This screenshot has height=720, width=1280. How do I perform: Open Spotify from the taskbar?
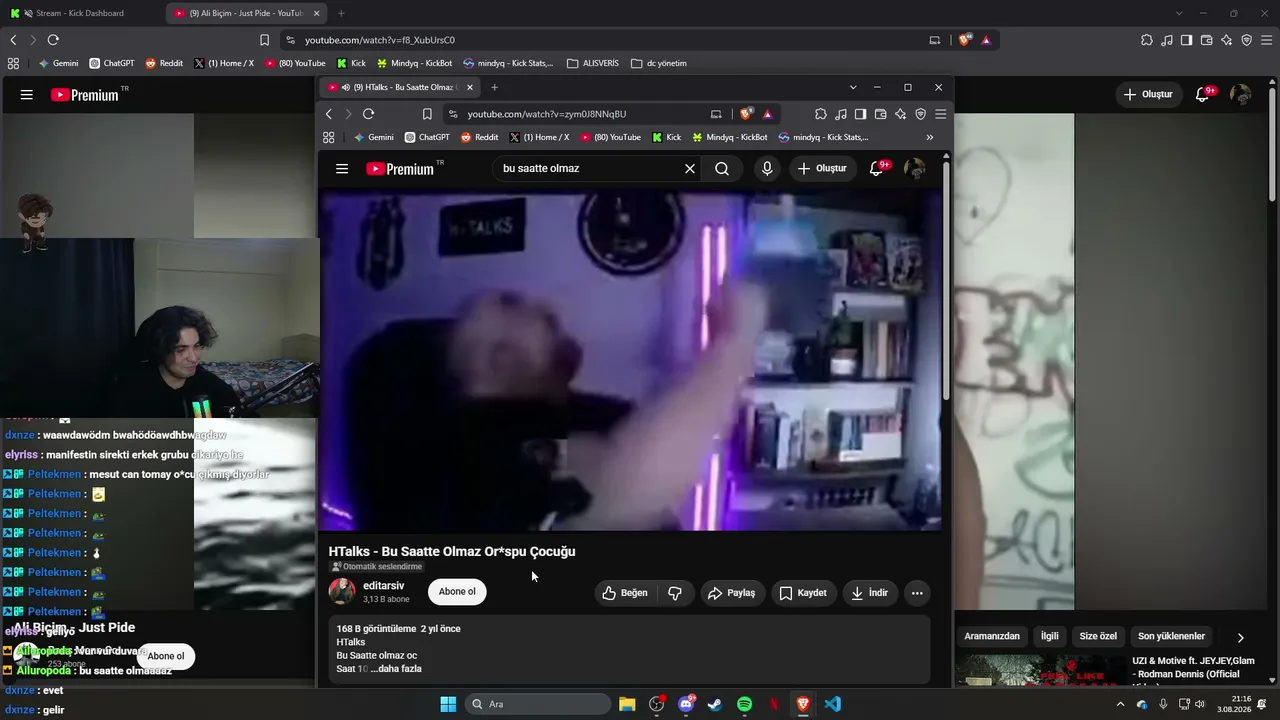click(745, 704)
